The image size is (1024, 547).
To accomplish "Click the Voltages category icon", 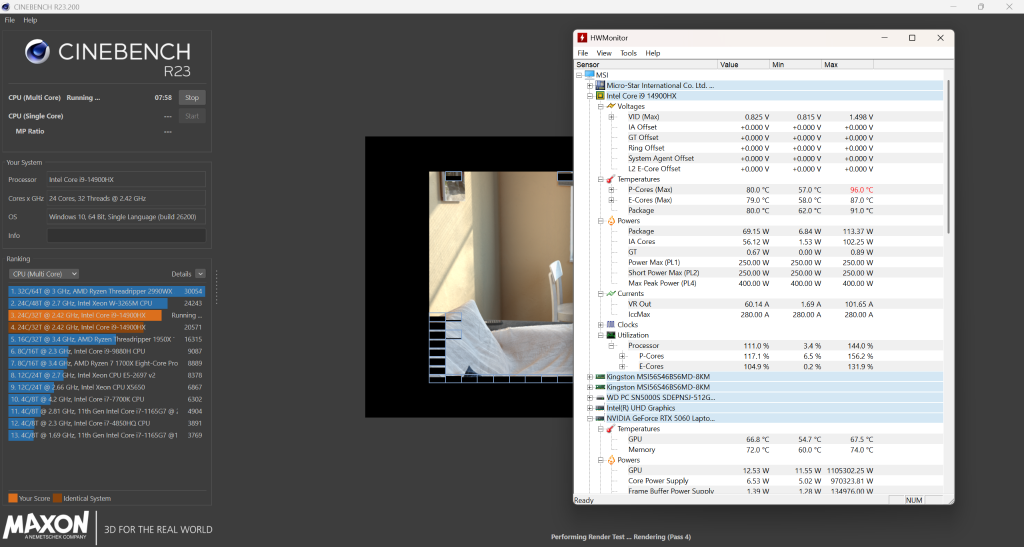I will click(611, 106).
